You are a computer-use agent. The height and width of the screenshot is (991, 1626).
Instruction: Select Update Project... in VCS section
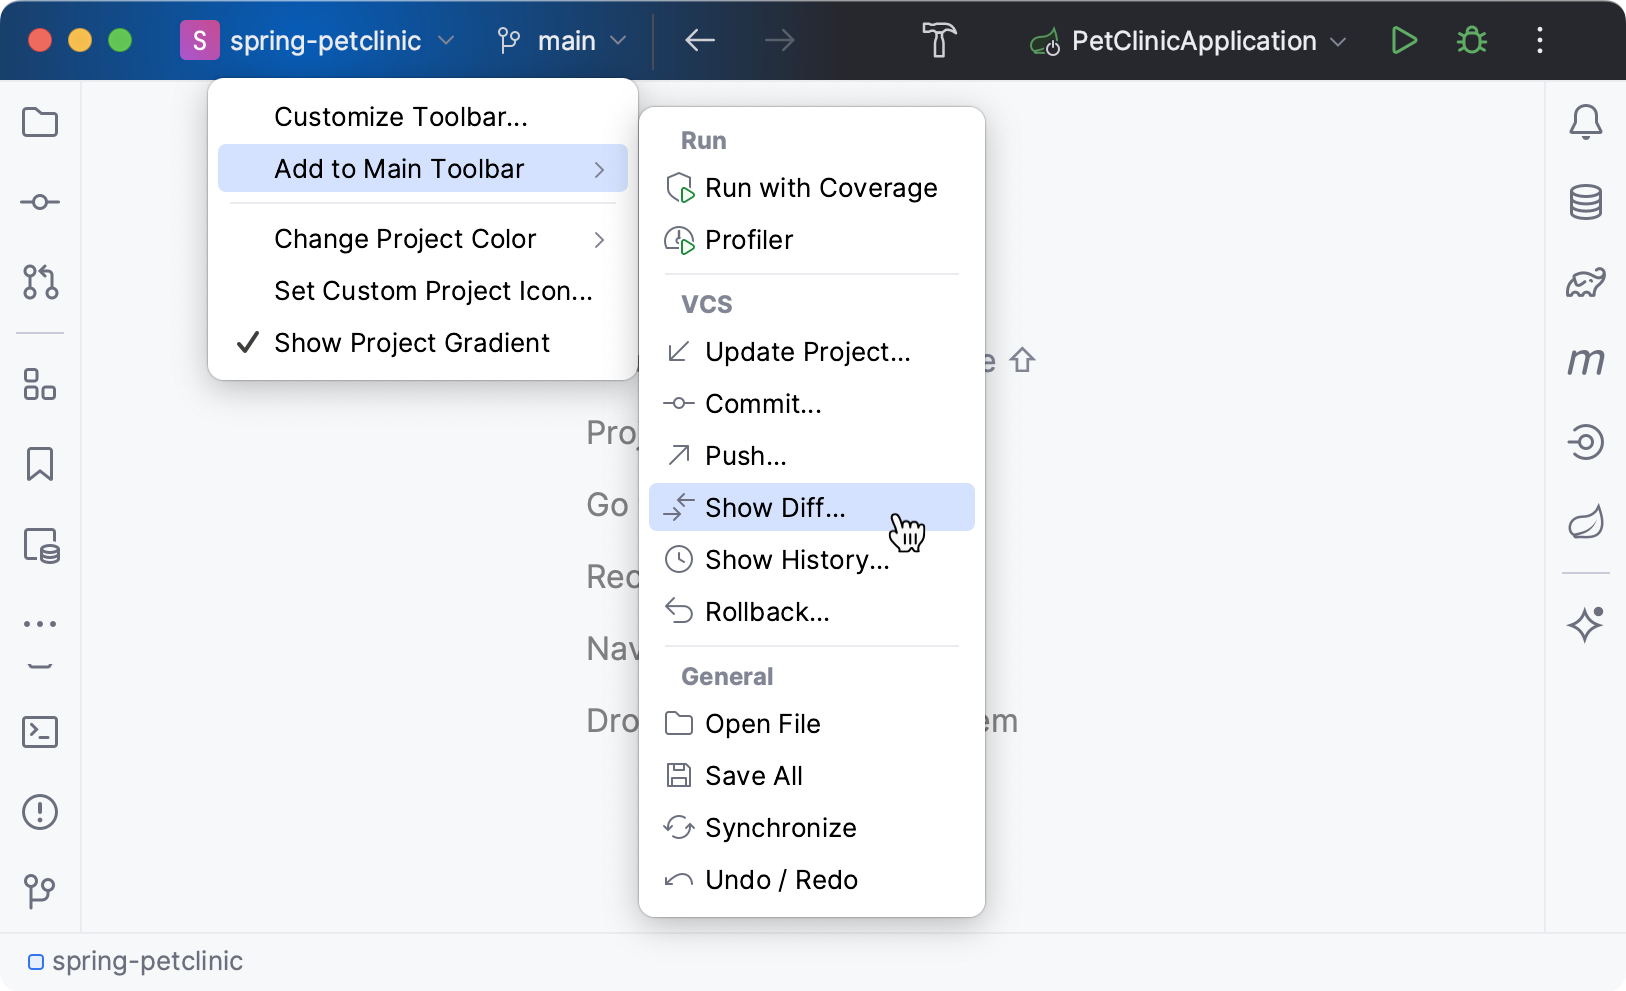click(812, 352)
